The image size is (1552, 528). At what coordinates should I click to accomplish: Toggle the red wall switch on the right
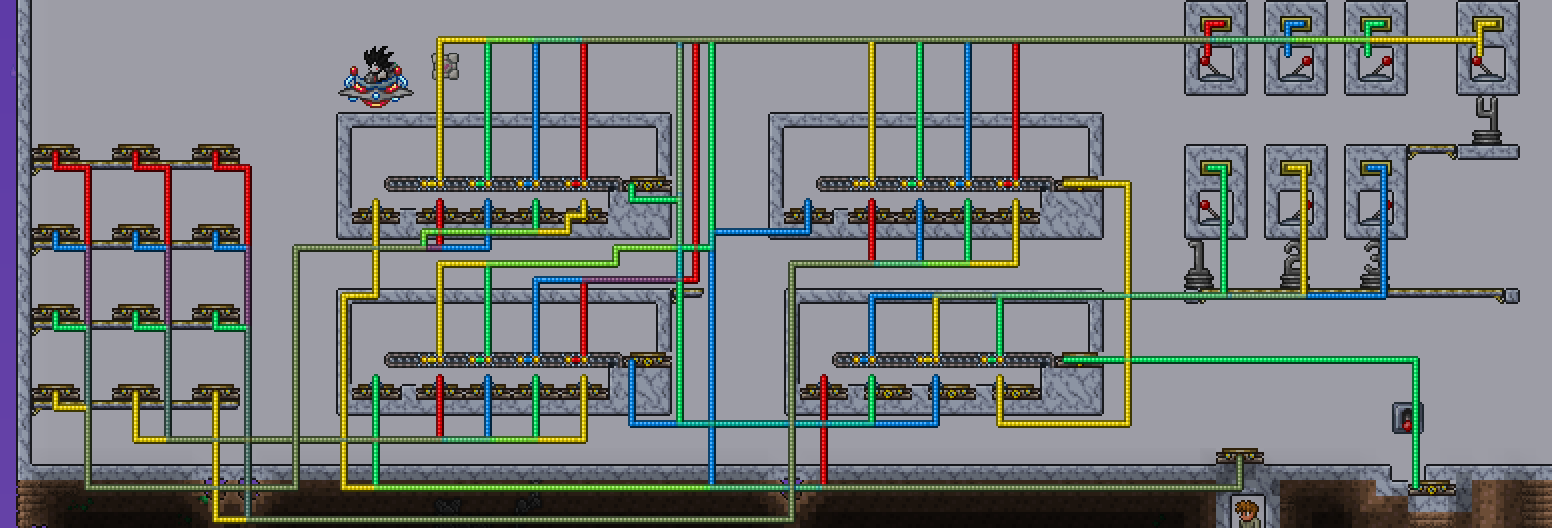click(x=1407, y=417)
